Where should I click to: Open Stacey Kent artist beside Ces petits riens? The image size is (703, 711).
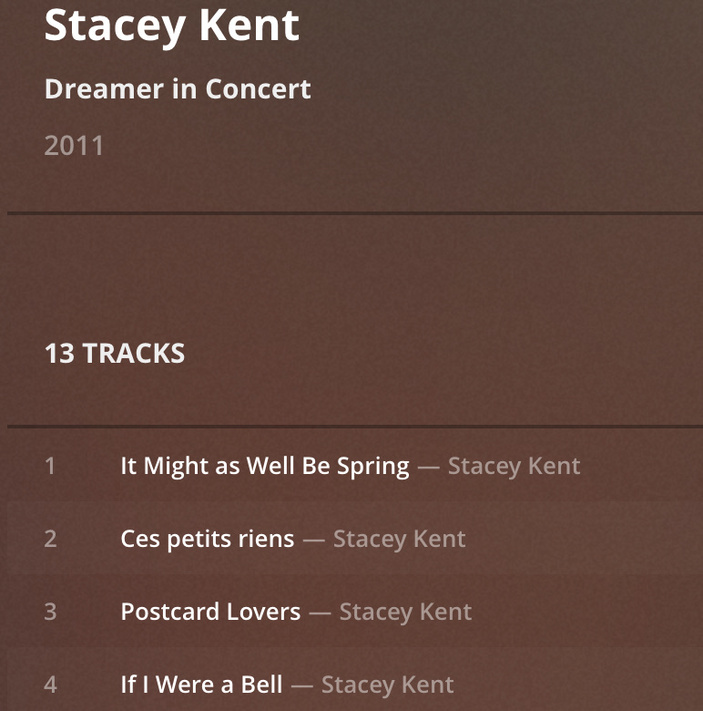click(399, 539)
